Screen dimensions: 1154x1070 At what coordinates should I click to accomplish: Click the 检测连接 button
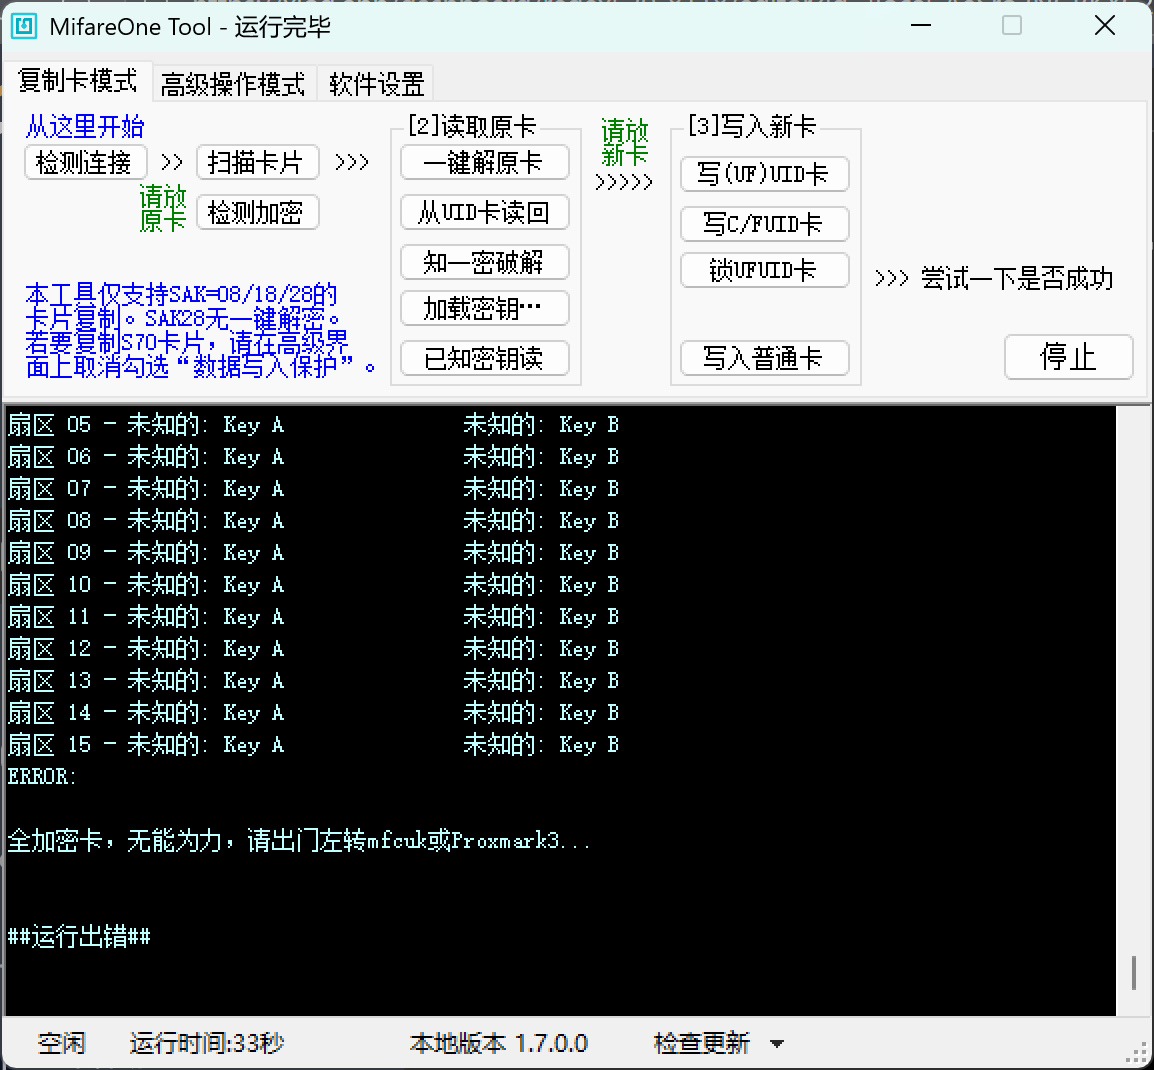(85, 163)
